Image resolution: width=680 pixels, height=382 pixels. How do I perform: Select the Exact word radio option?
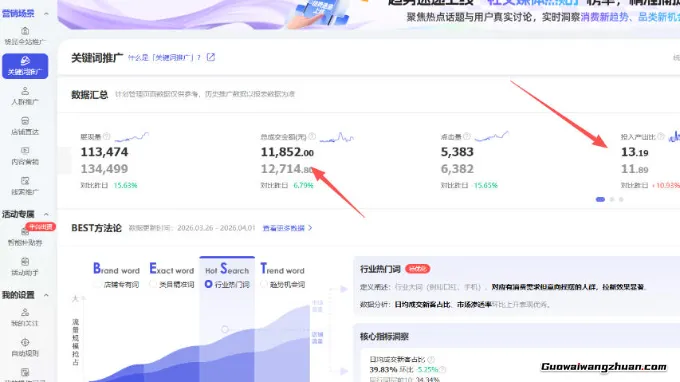click(153, 284)
